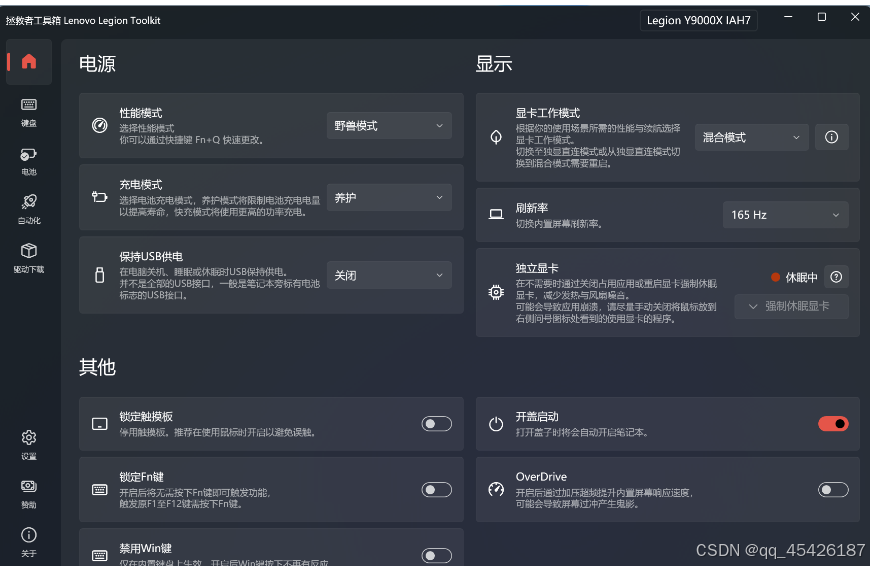Image resolution: width=870 pixels, height=566 pixels.
Task: Click the 休眠中 GPU status text
Action: pos(801,277)
